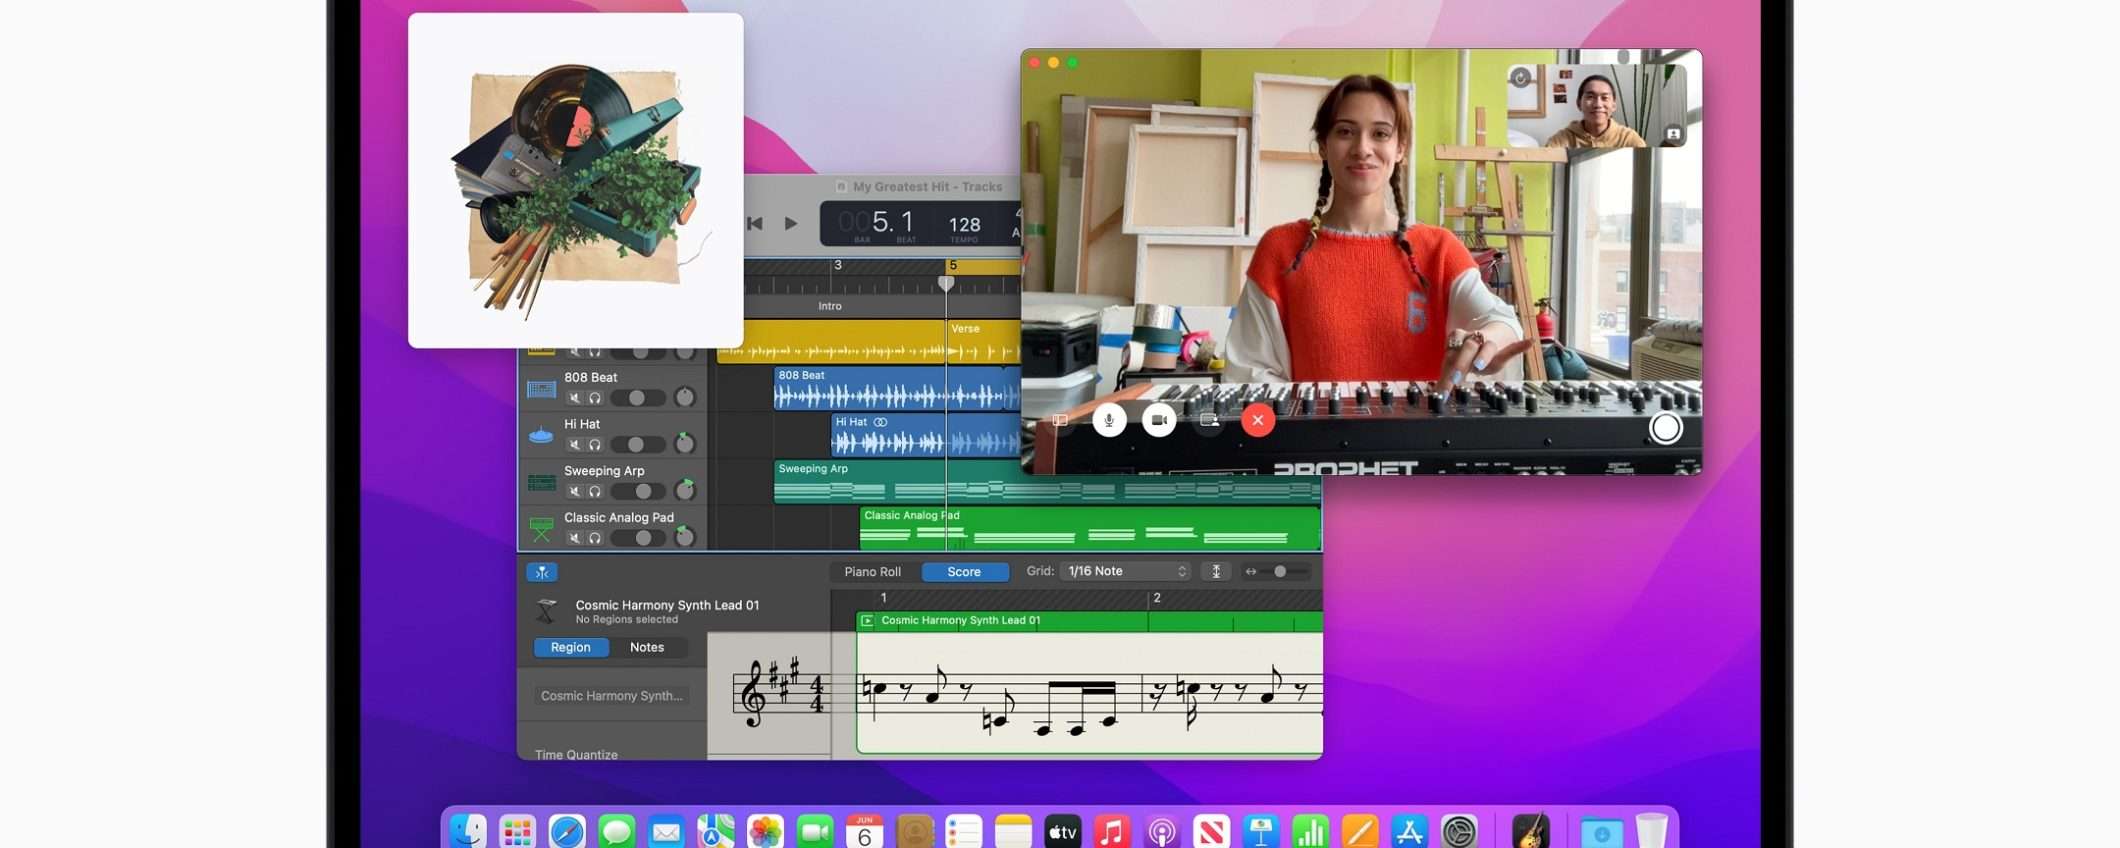Open FaceTime screen share button

click(1209, 421)
